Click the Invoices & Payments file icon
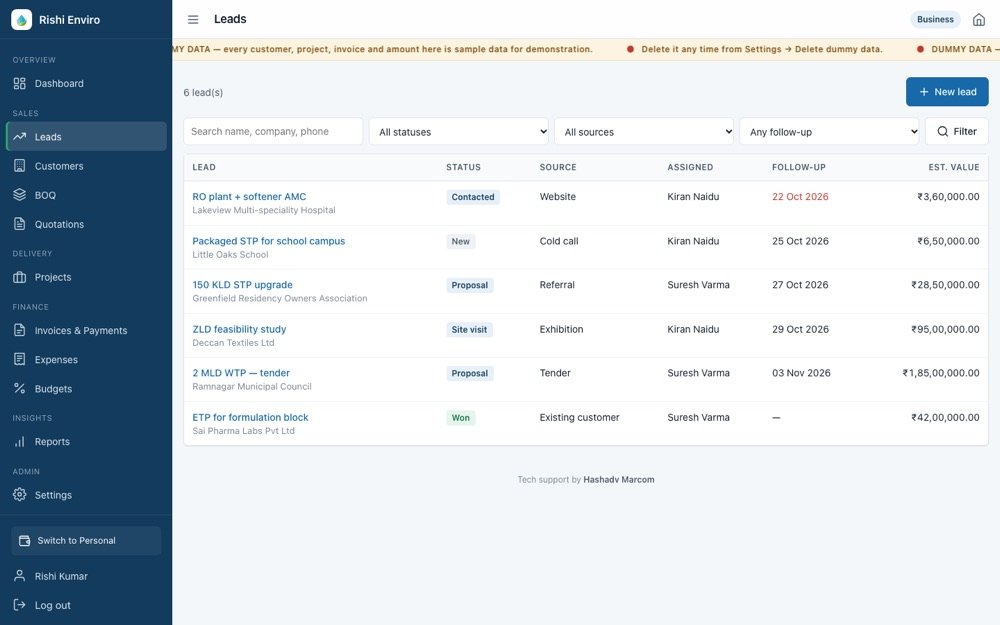 (x=20, y=330)
